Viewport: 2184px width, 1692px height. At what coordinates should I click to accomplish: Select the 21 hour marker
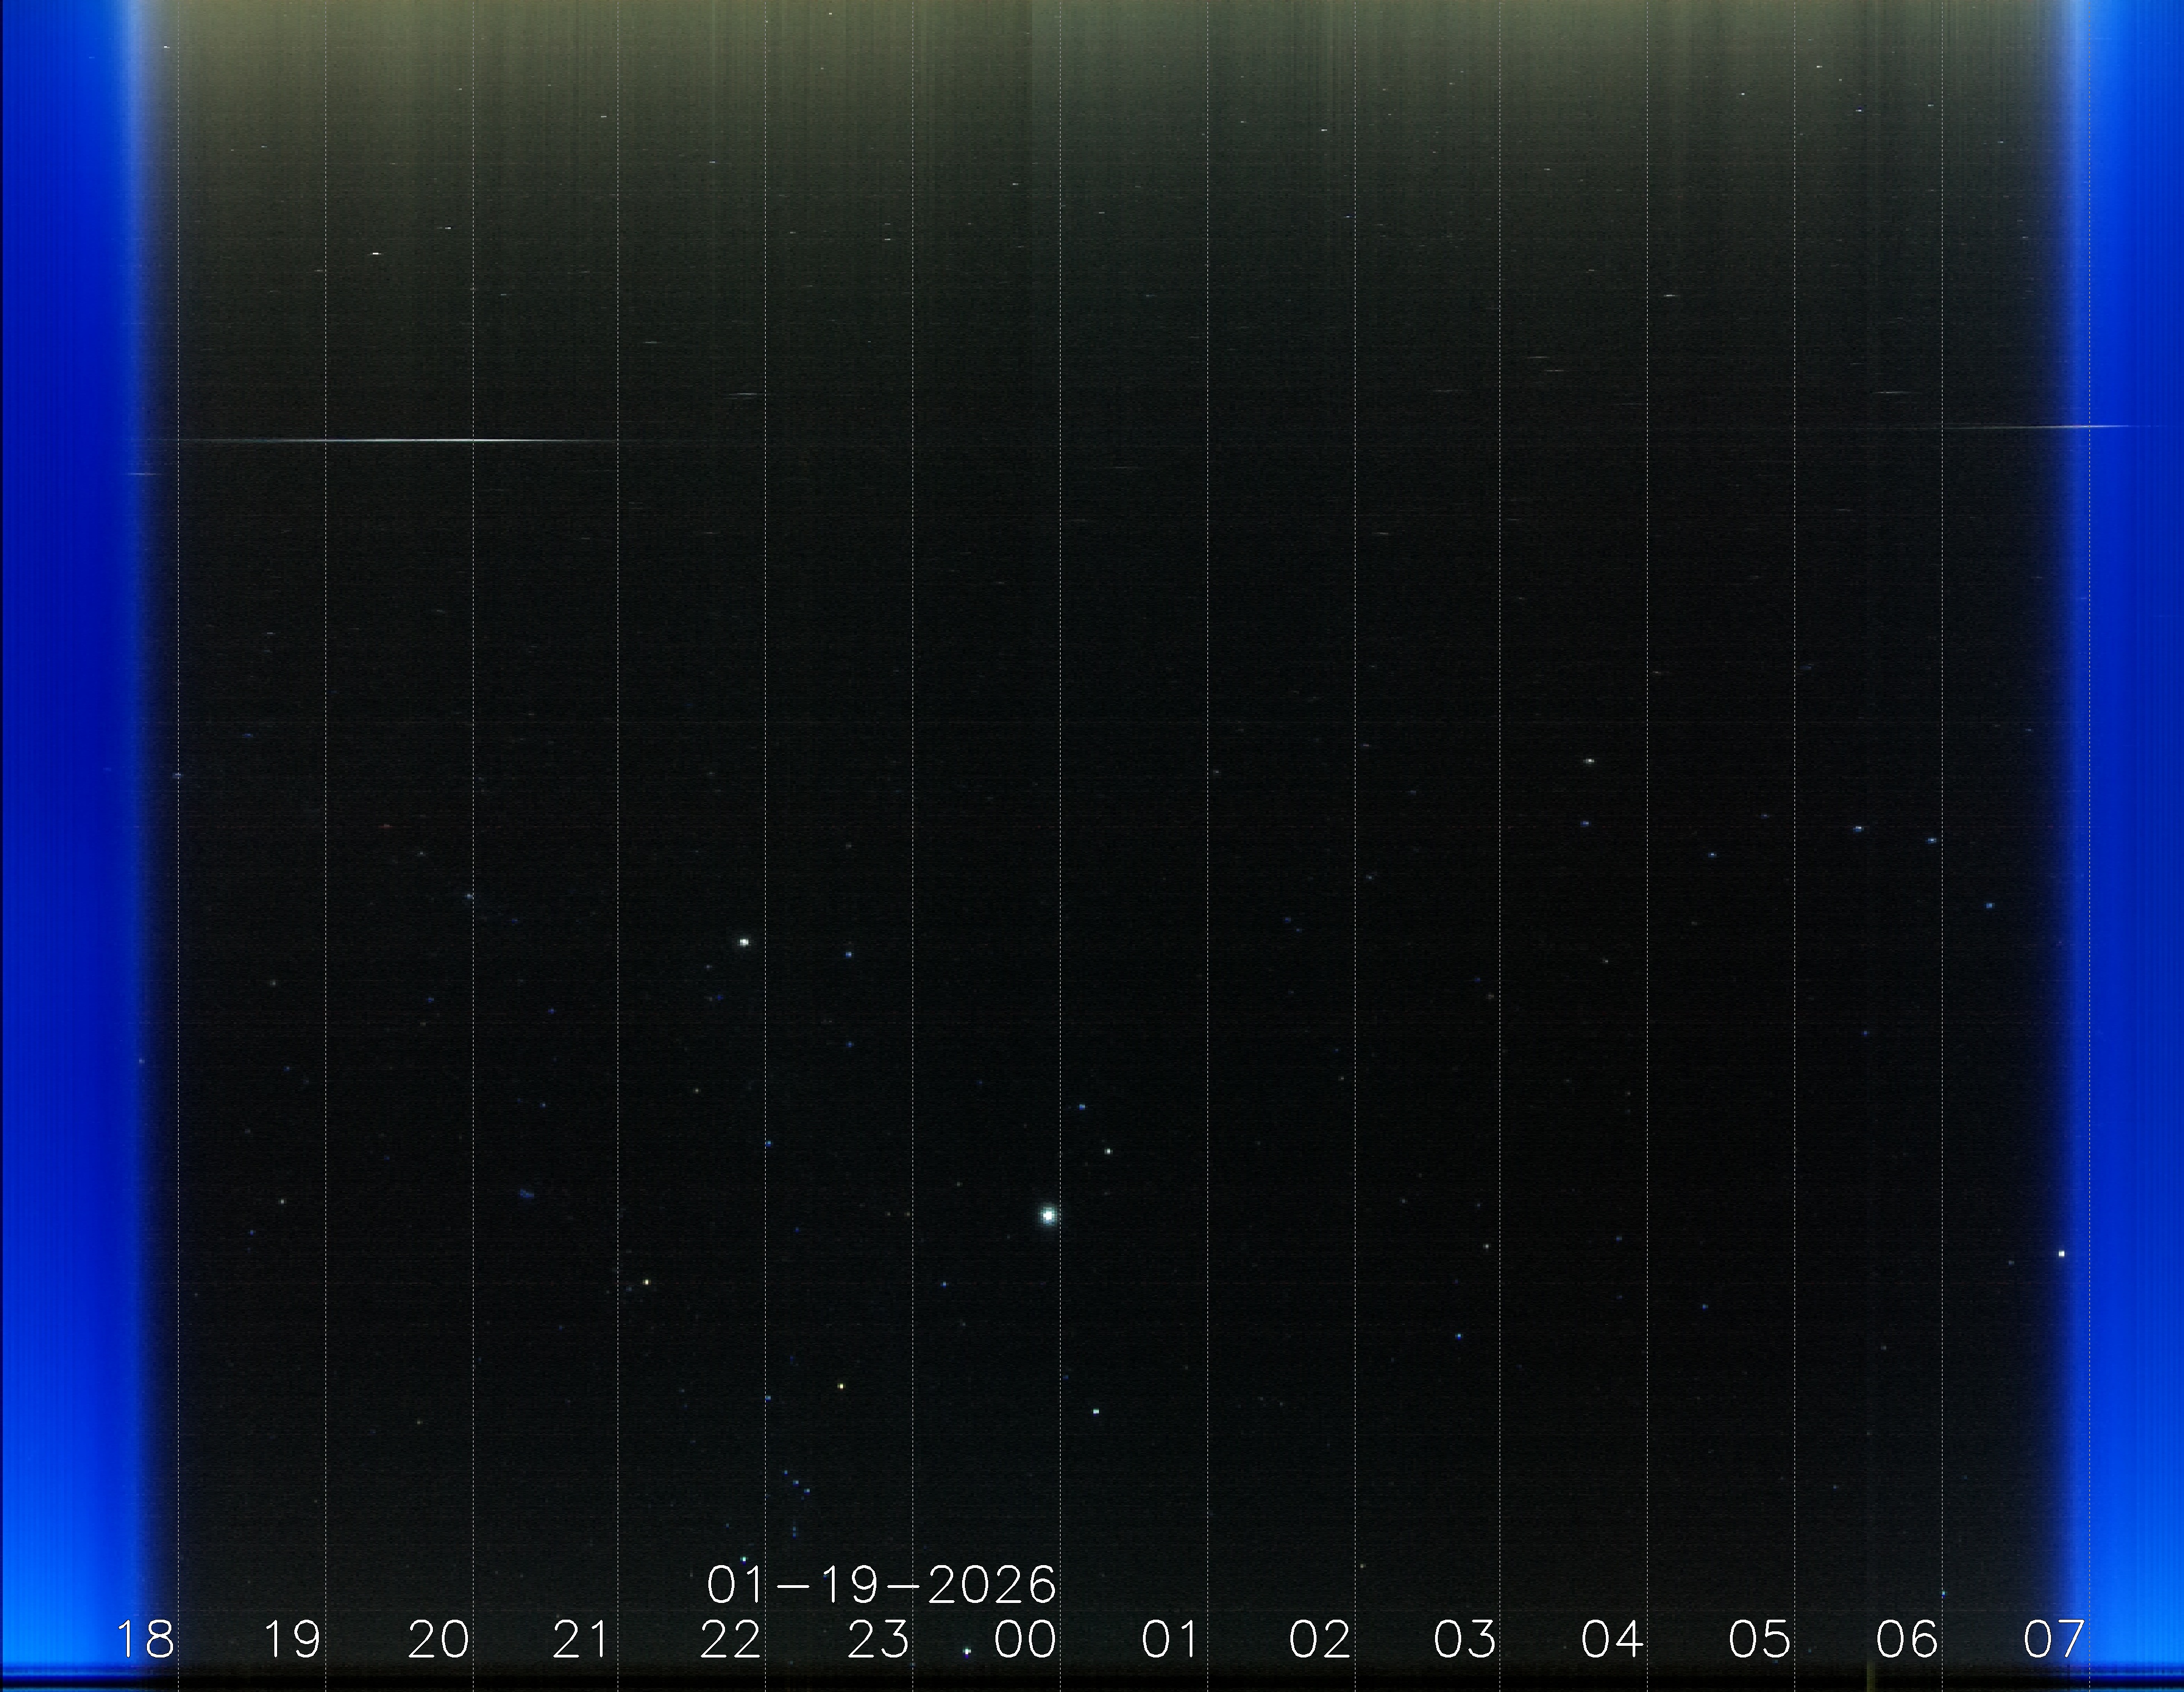[582, 1640]
